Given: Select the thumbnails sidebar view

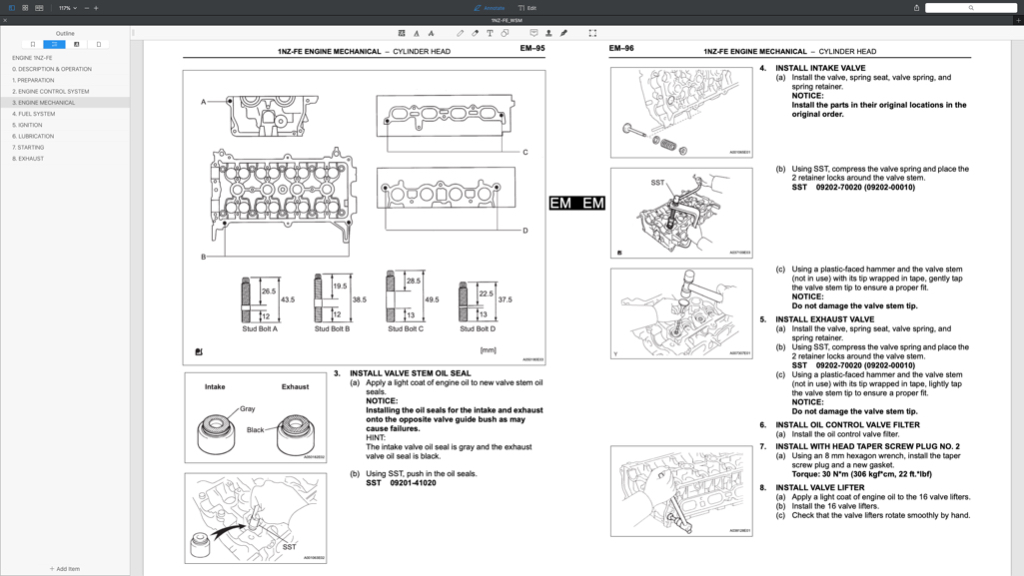Looking at the screenshot, I should (99, 44).
